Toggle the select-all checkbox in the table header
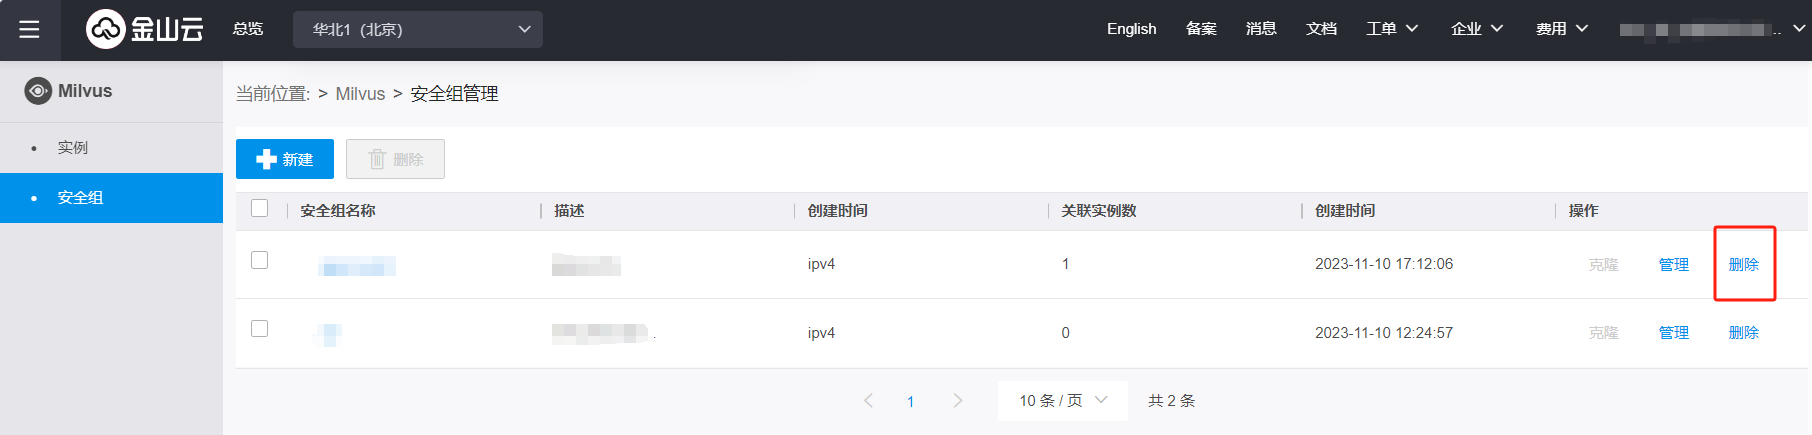 click(260, 208)
